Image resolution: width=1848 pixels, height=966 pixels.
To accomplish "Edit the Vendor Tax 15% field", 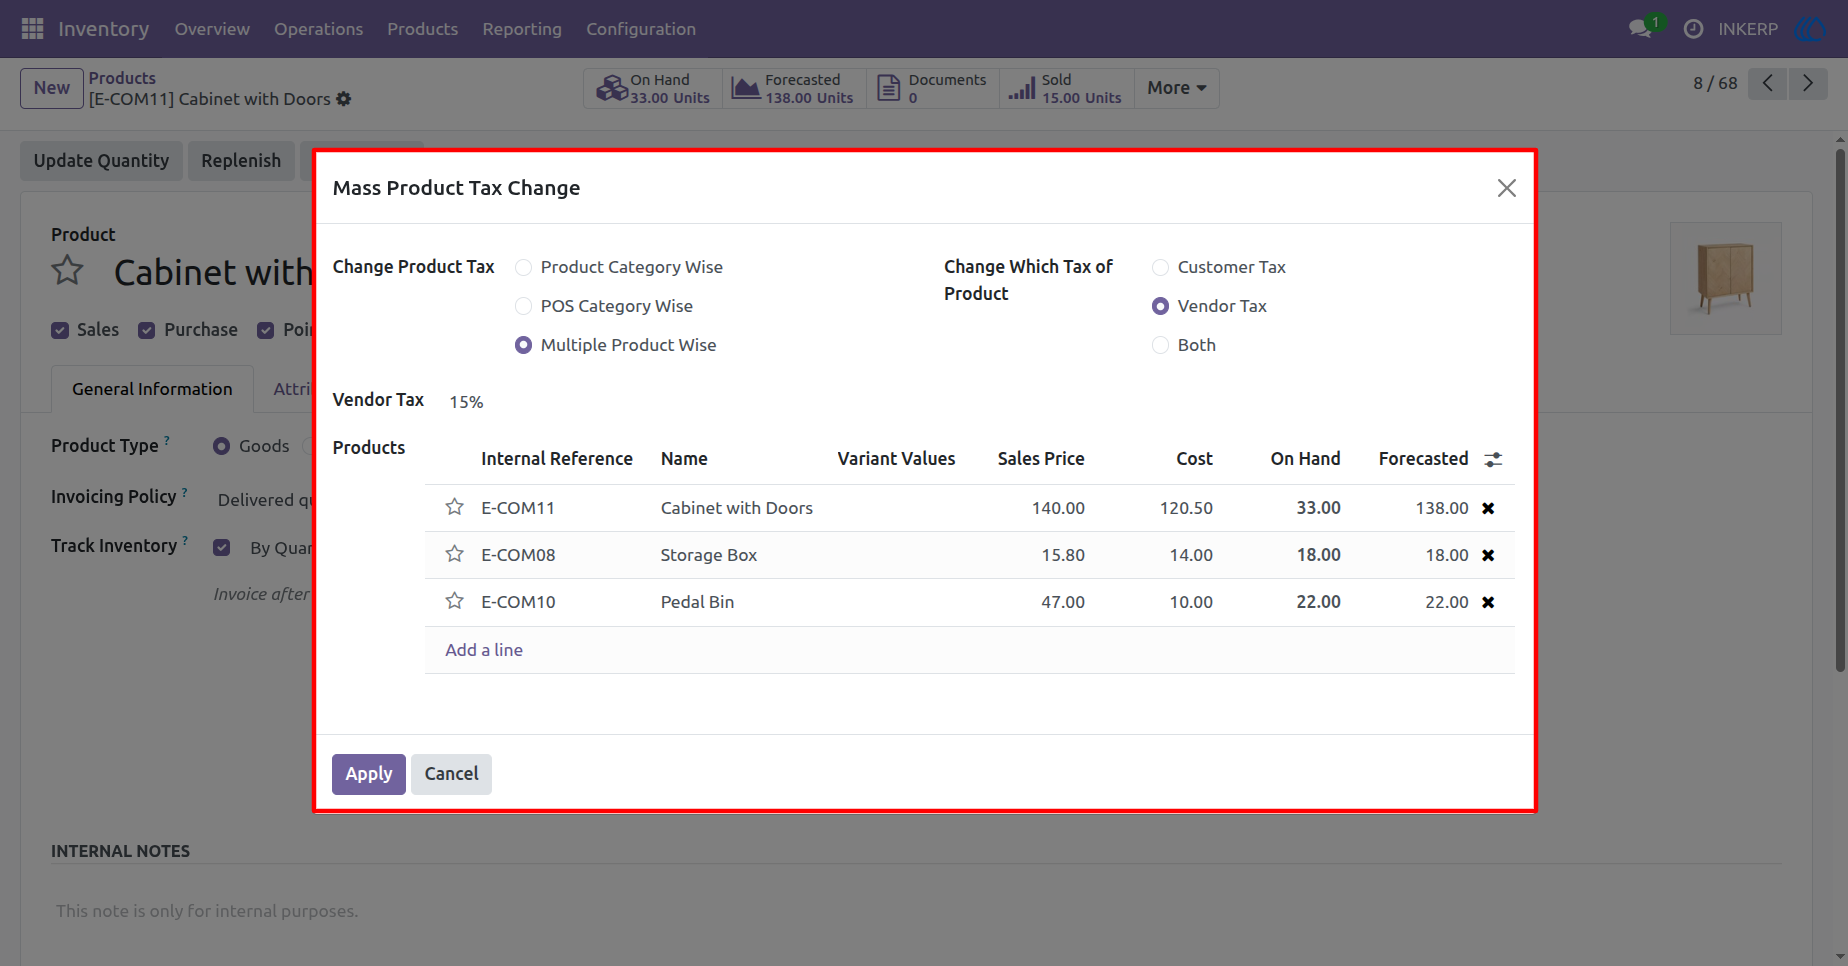I will point(466,402).
